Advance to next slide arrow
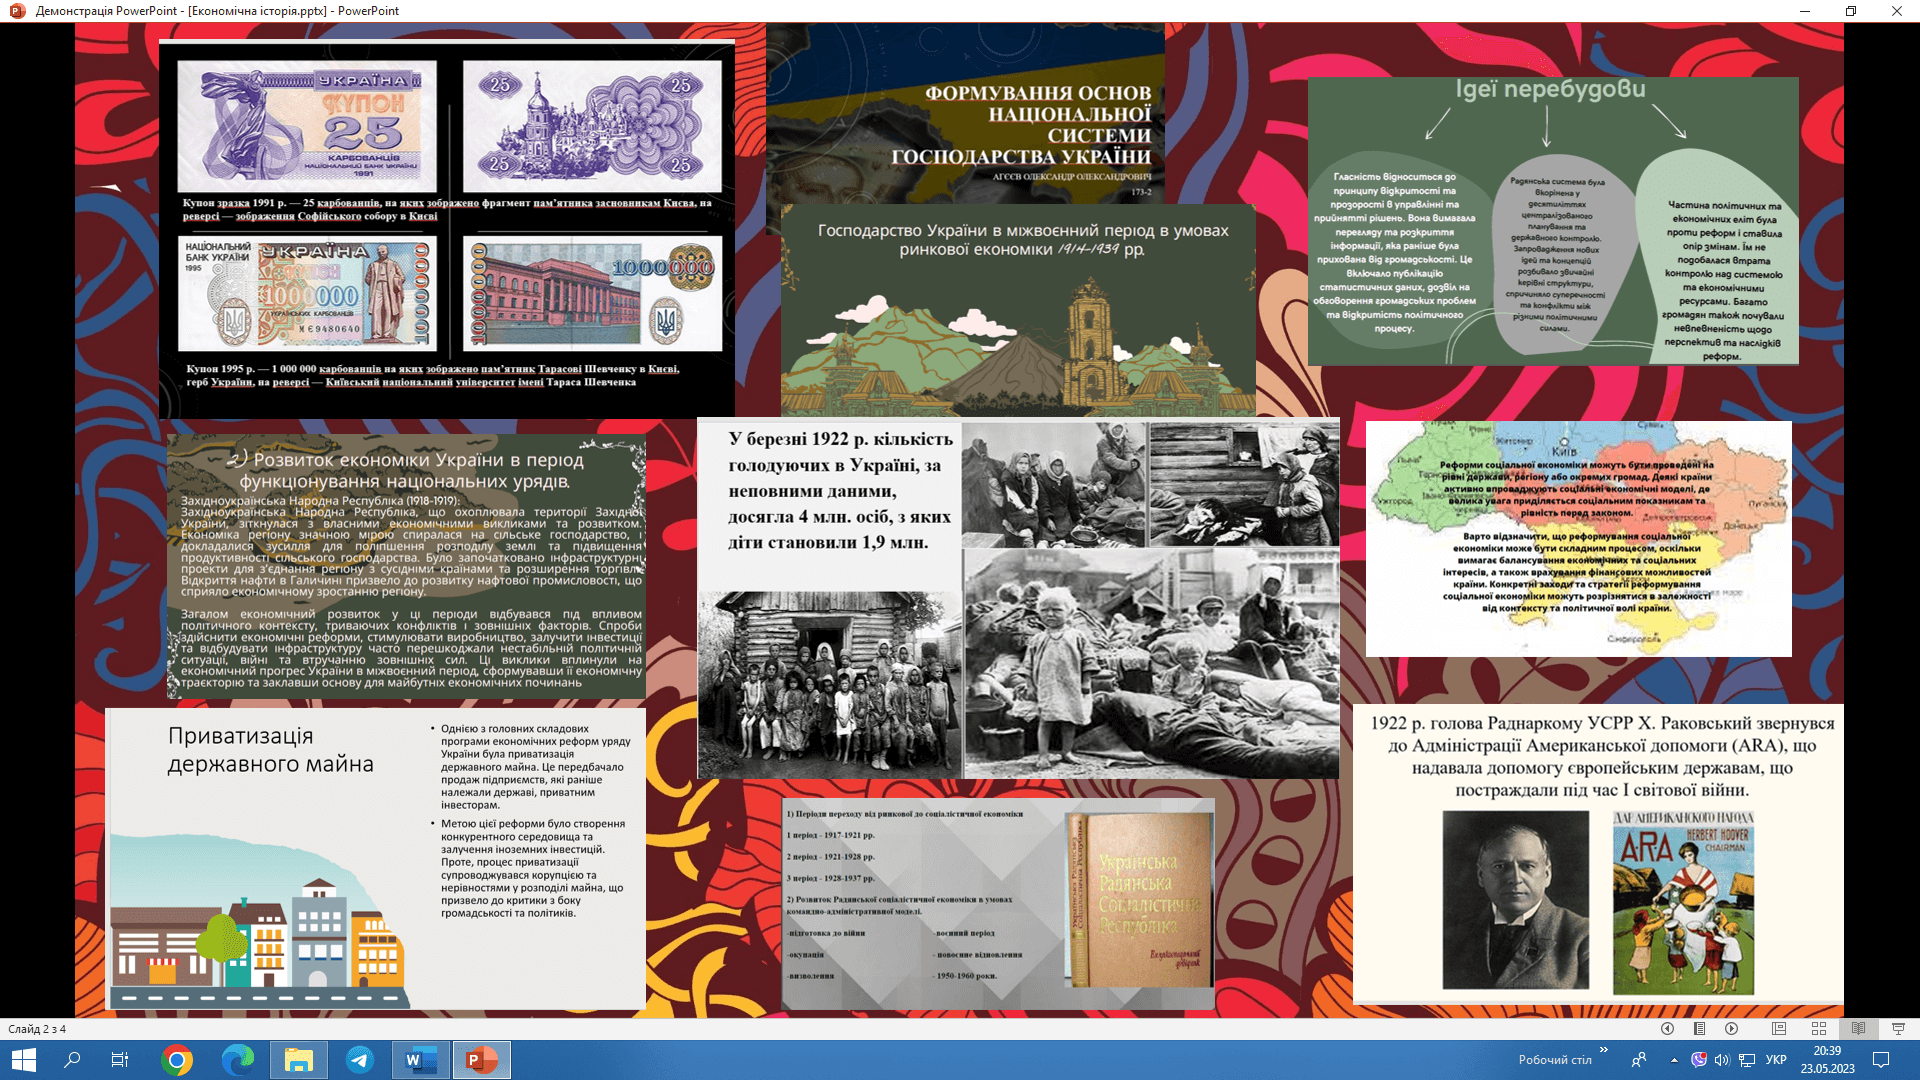 point(1731,1029)
